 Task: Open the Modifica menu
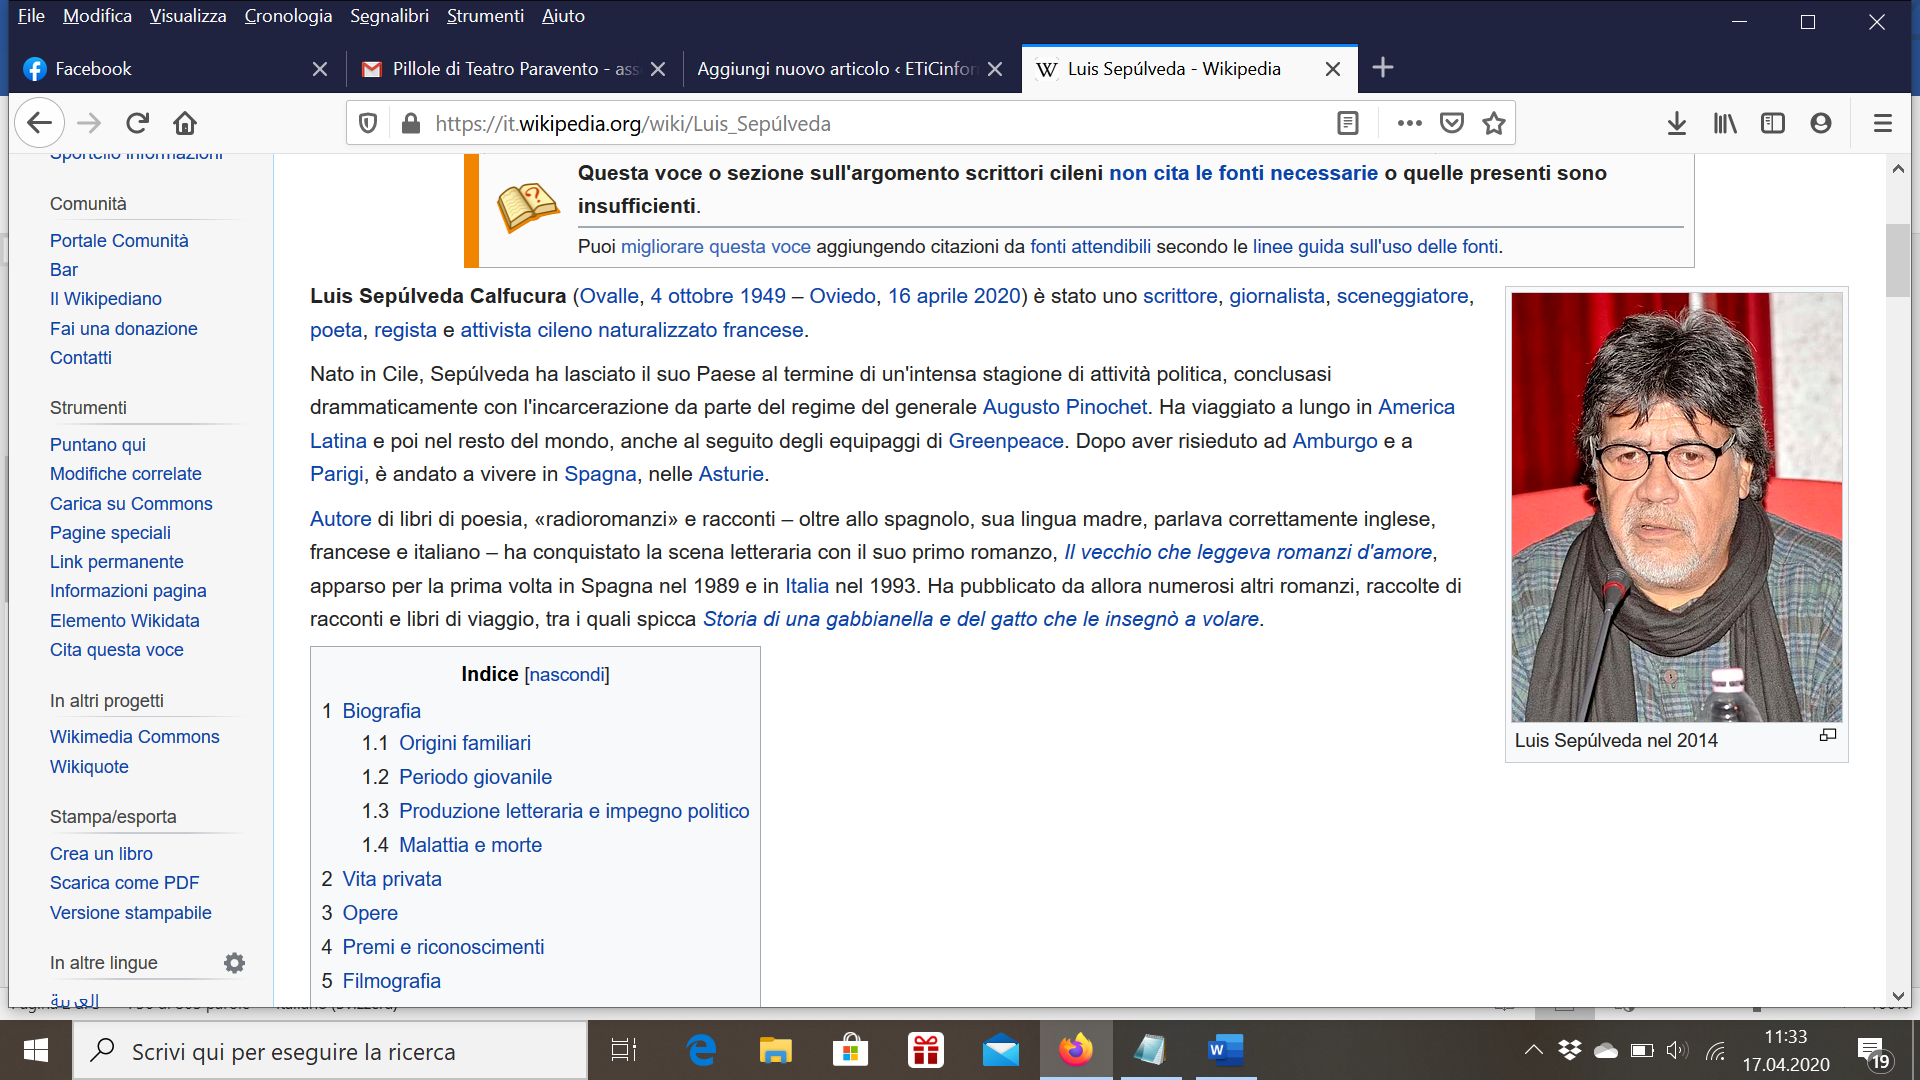(x=97, y=16)
